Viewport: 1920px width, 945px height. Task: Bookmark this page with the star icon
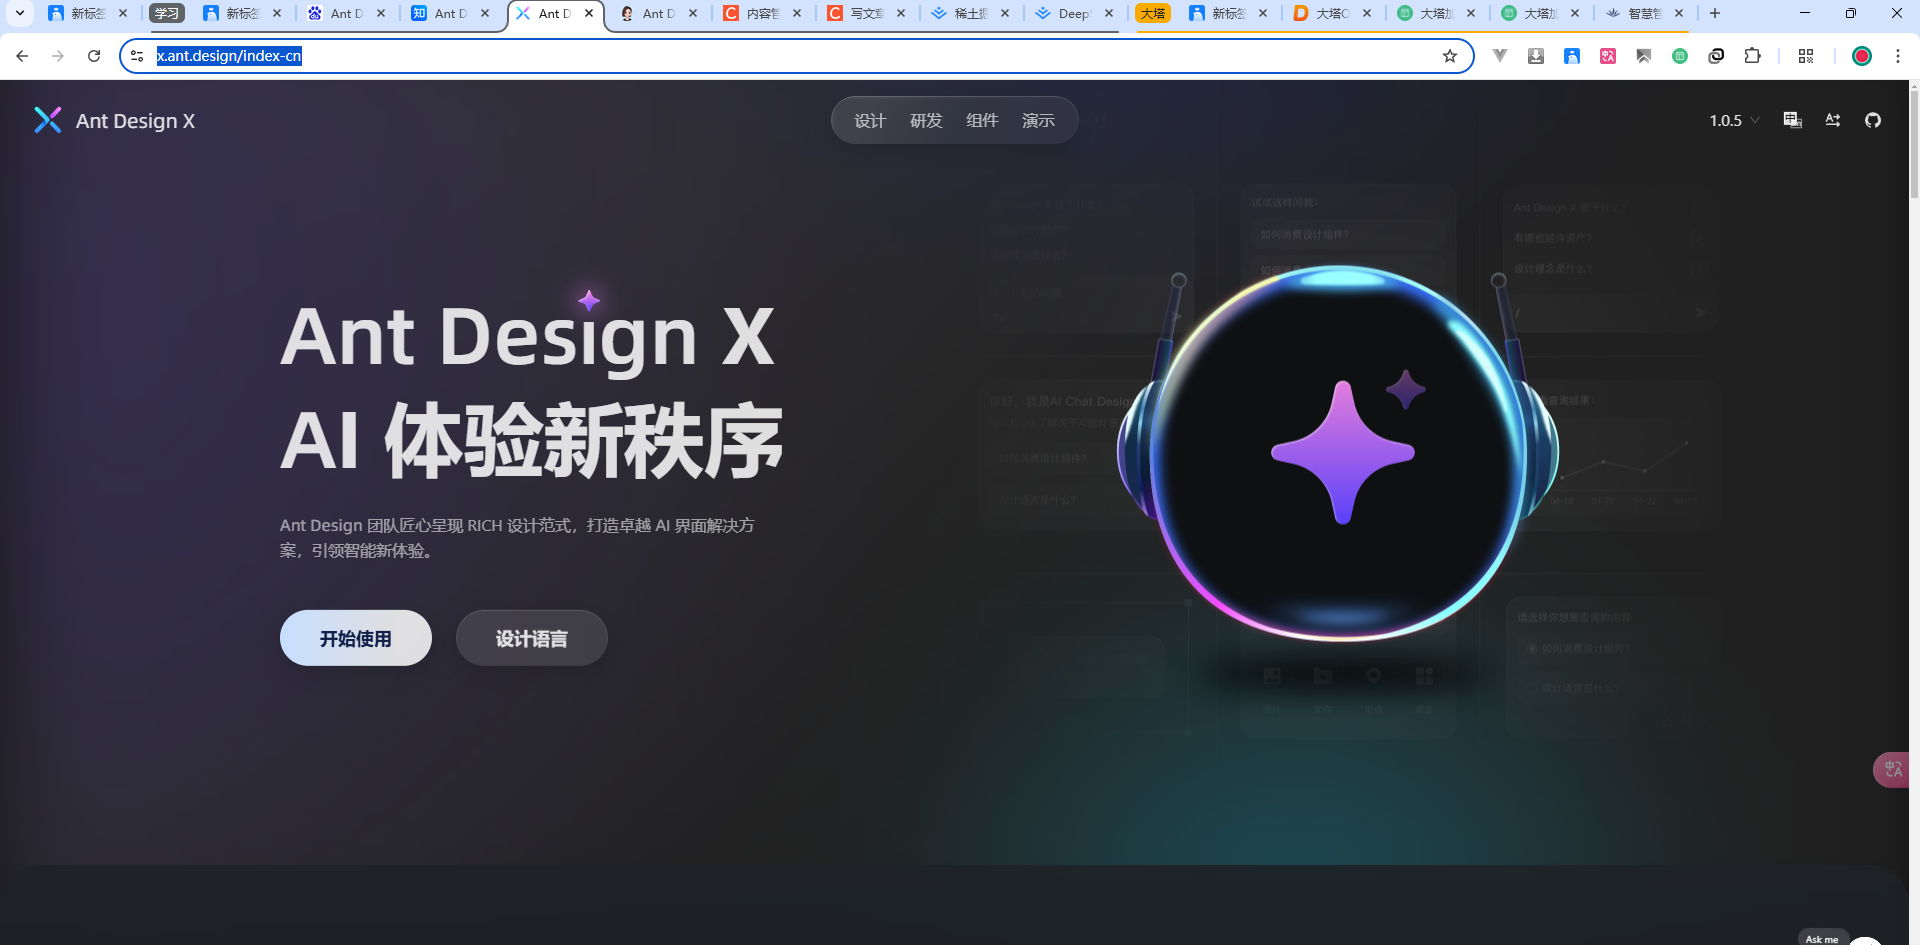click(x=1450, y=56)
